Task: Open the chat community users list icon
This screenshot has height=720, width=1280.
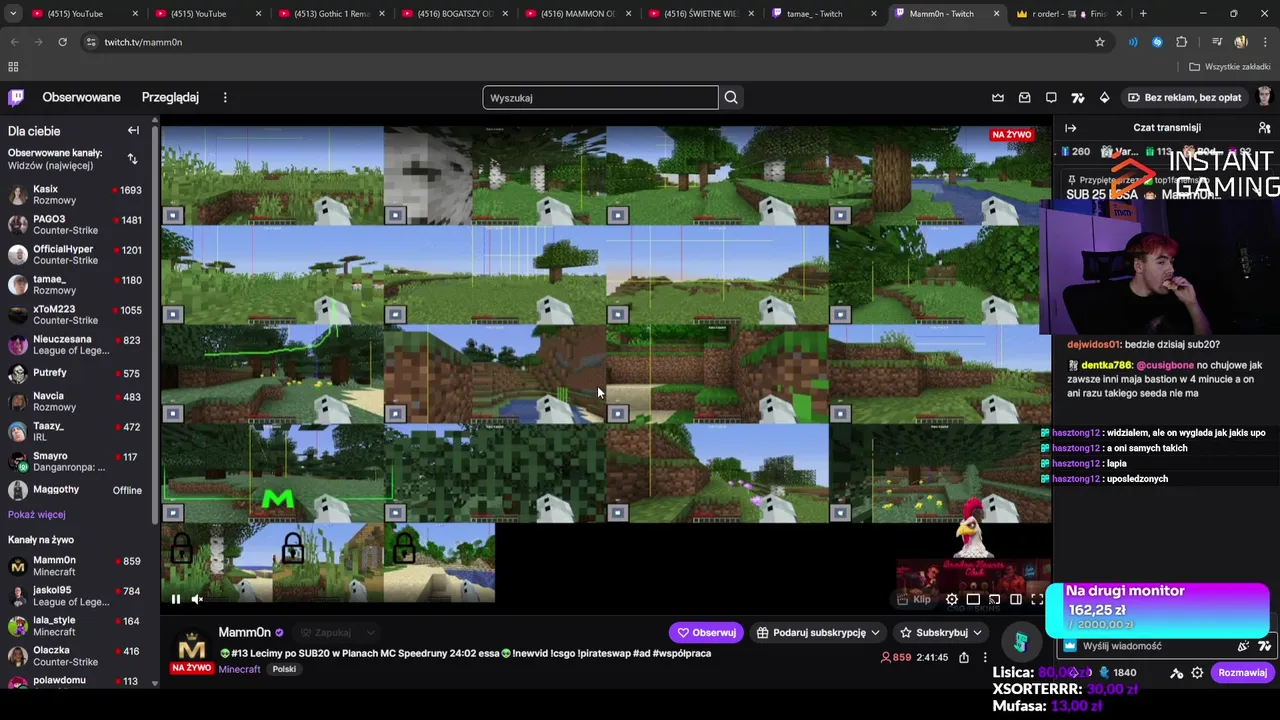Action: coord(1264,128)
